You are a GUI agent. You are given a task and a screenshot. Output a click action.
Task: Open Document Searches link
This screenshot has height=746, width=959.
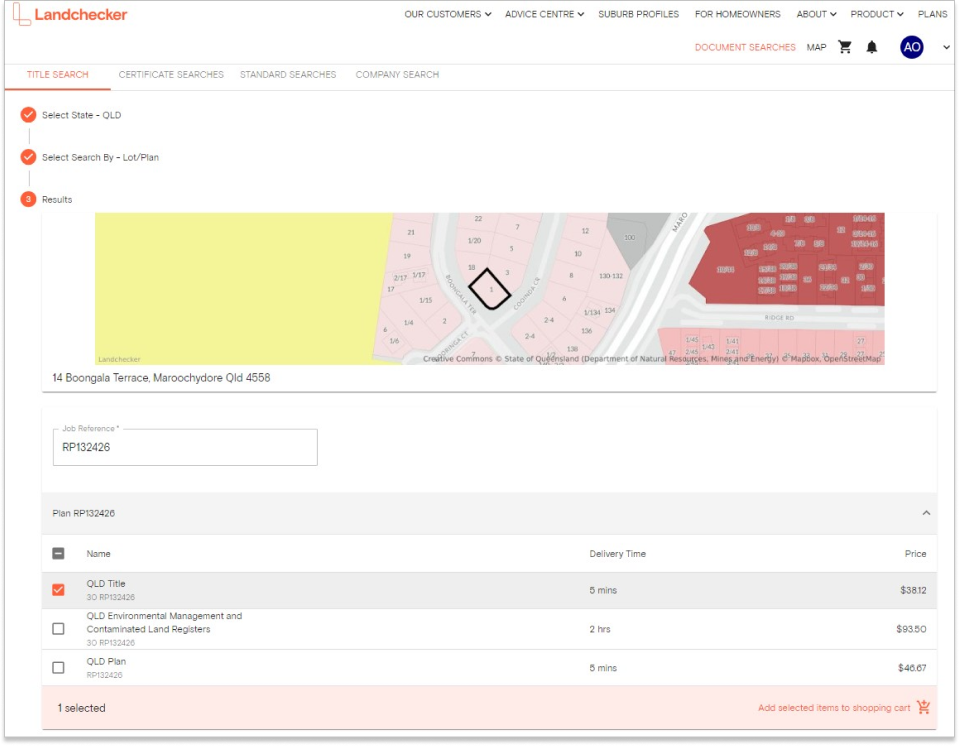[745, 47]
